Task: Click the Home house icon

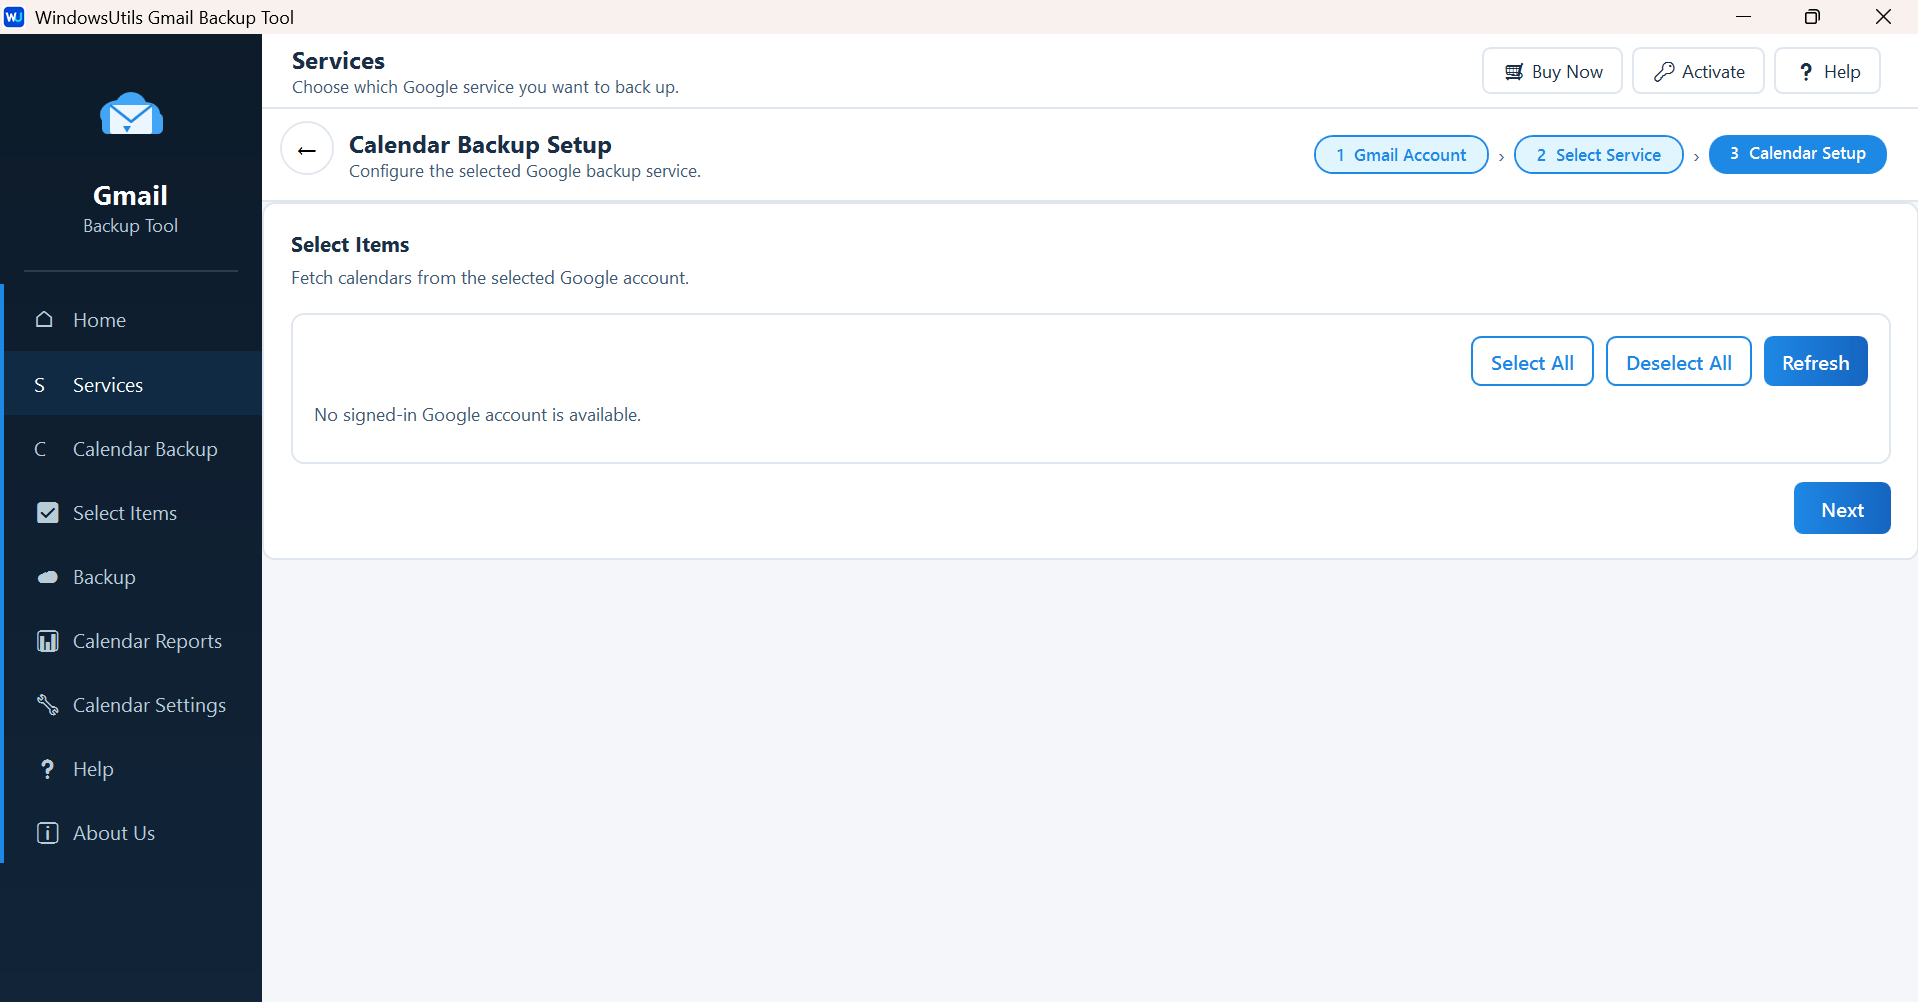Action: [x=44, y=319]
